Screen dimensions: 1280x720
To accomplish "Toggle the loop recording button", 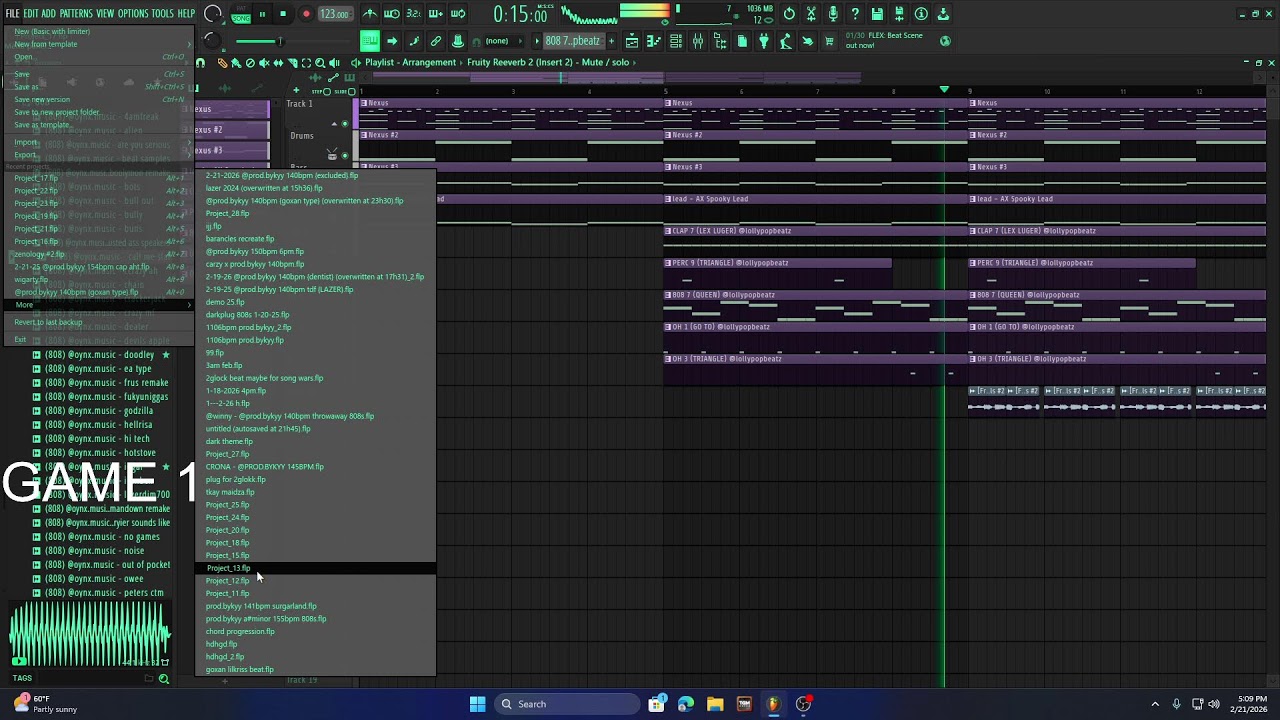I will point(458,14).
